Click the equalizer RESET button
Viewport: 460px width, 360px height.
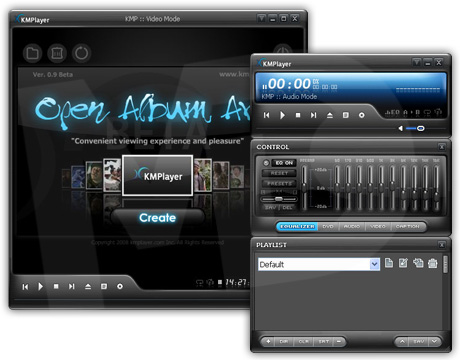pyautogui.click(x=279, y=173)
